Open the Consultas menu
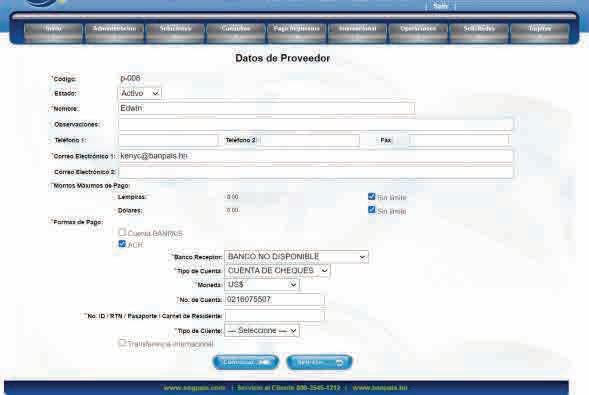The width and height of the screenshot is (589, 395). [x=236, y=33]
